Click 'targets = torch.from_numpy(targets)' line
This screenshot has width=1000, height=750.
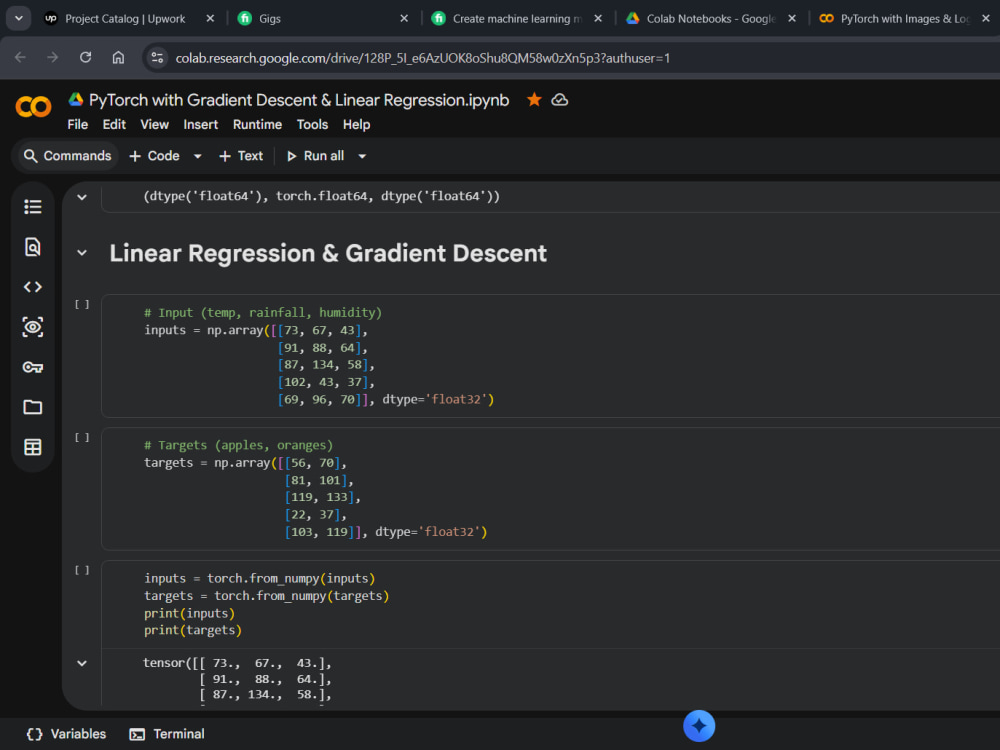pos(267,596)
